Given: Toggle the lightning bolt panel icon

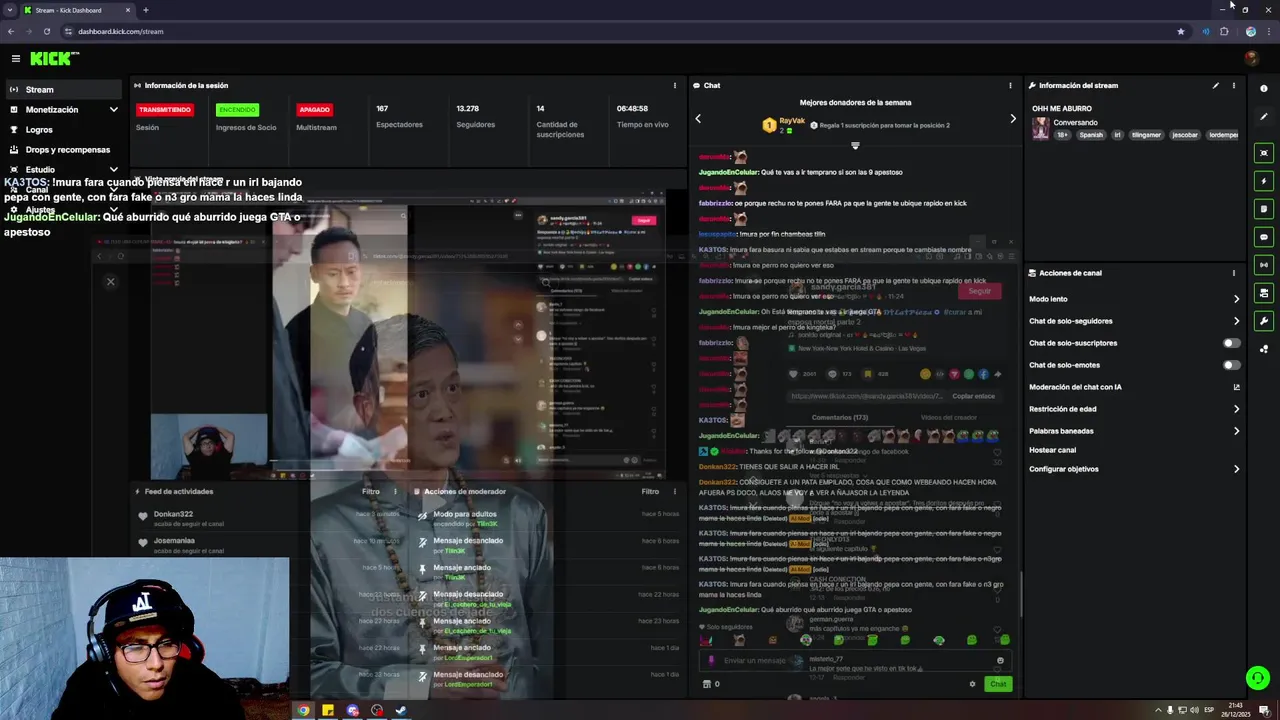Looking at the screenshot, I should pos(1264,181).
